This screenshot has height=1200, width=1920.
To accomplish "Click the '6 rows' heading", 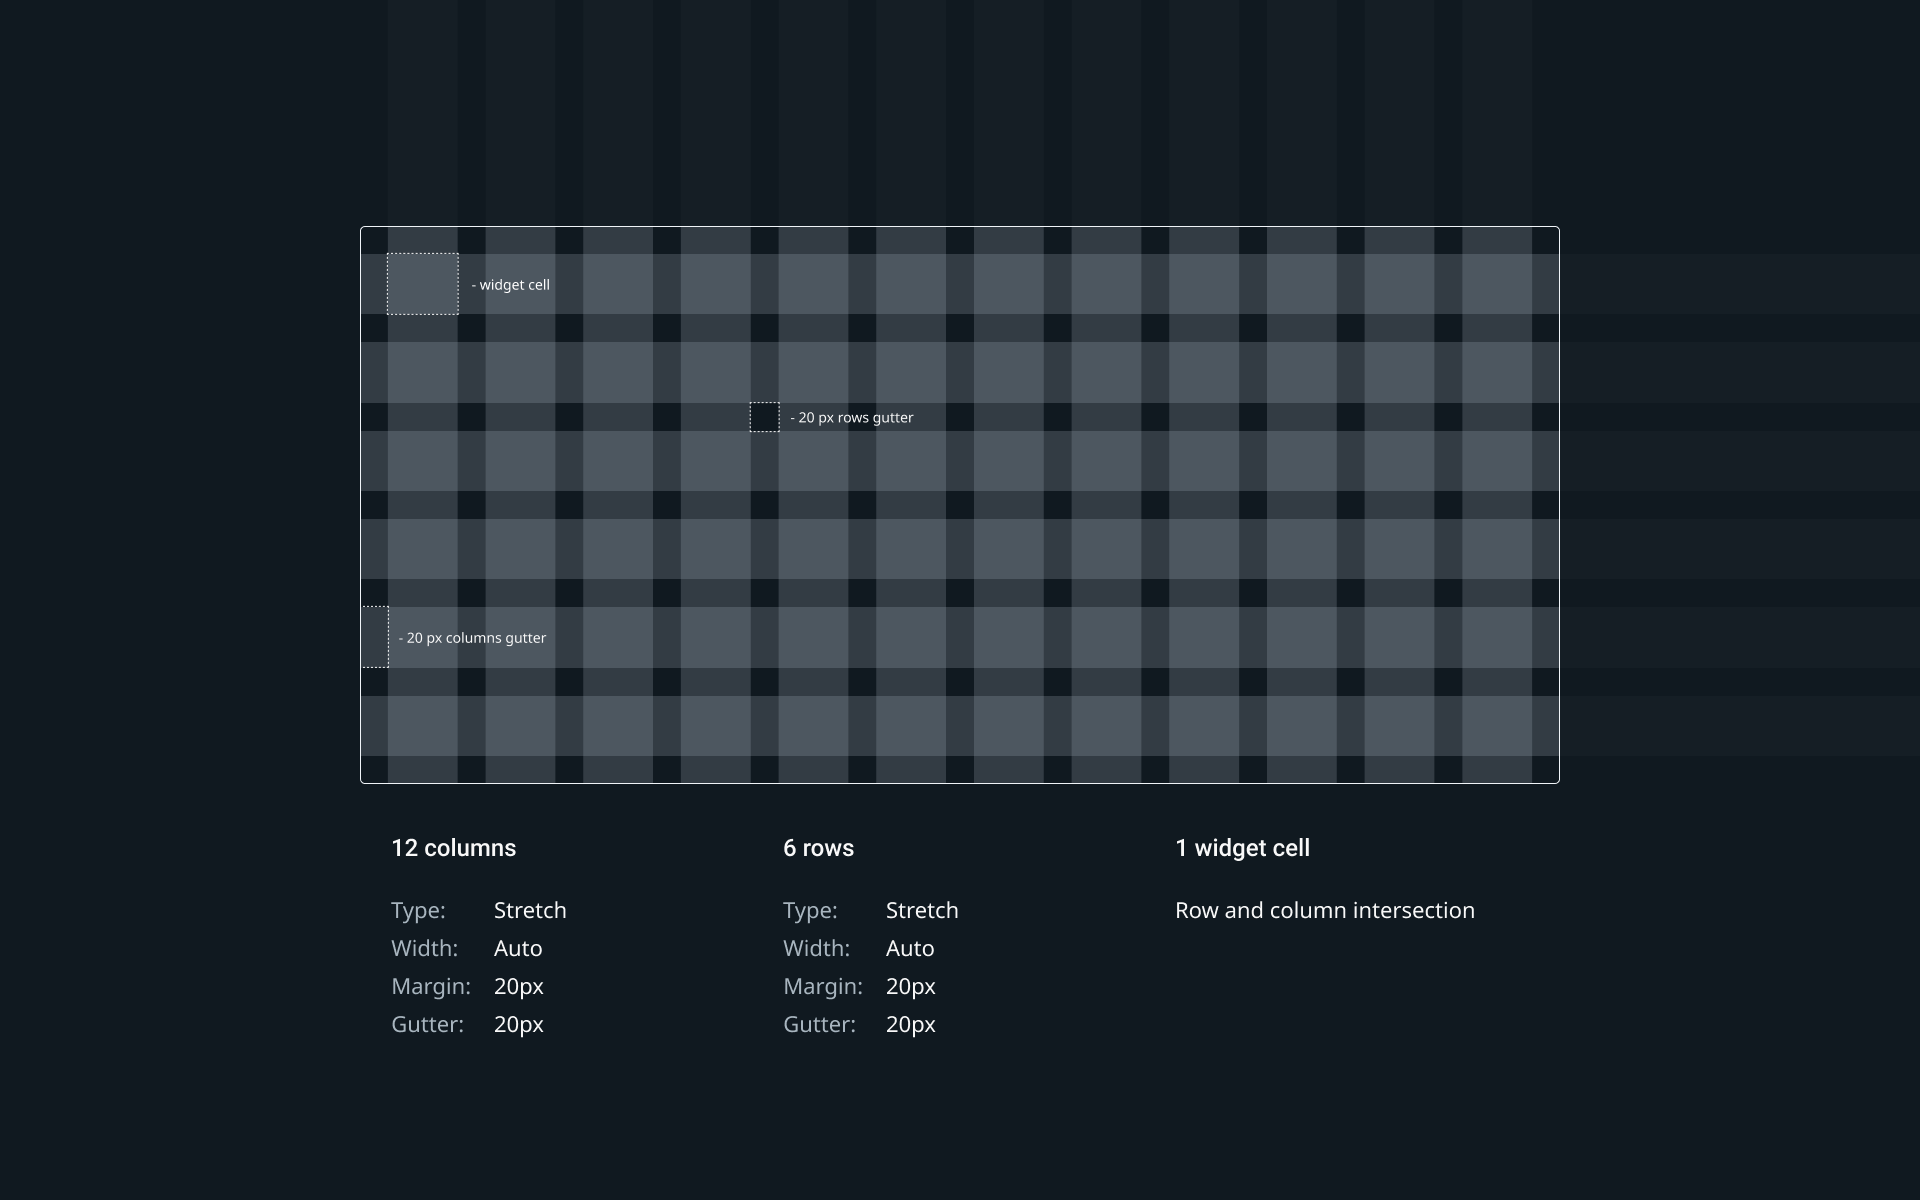I will click(x=818, y=848).
